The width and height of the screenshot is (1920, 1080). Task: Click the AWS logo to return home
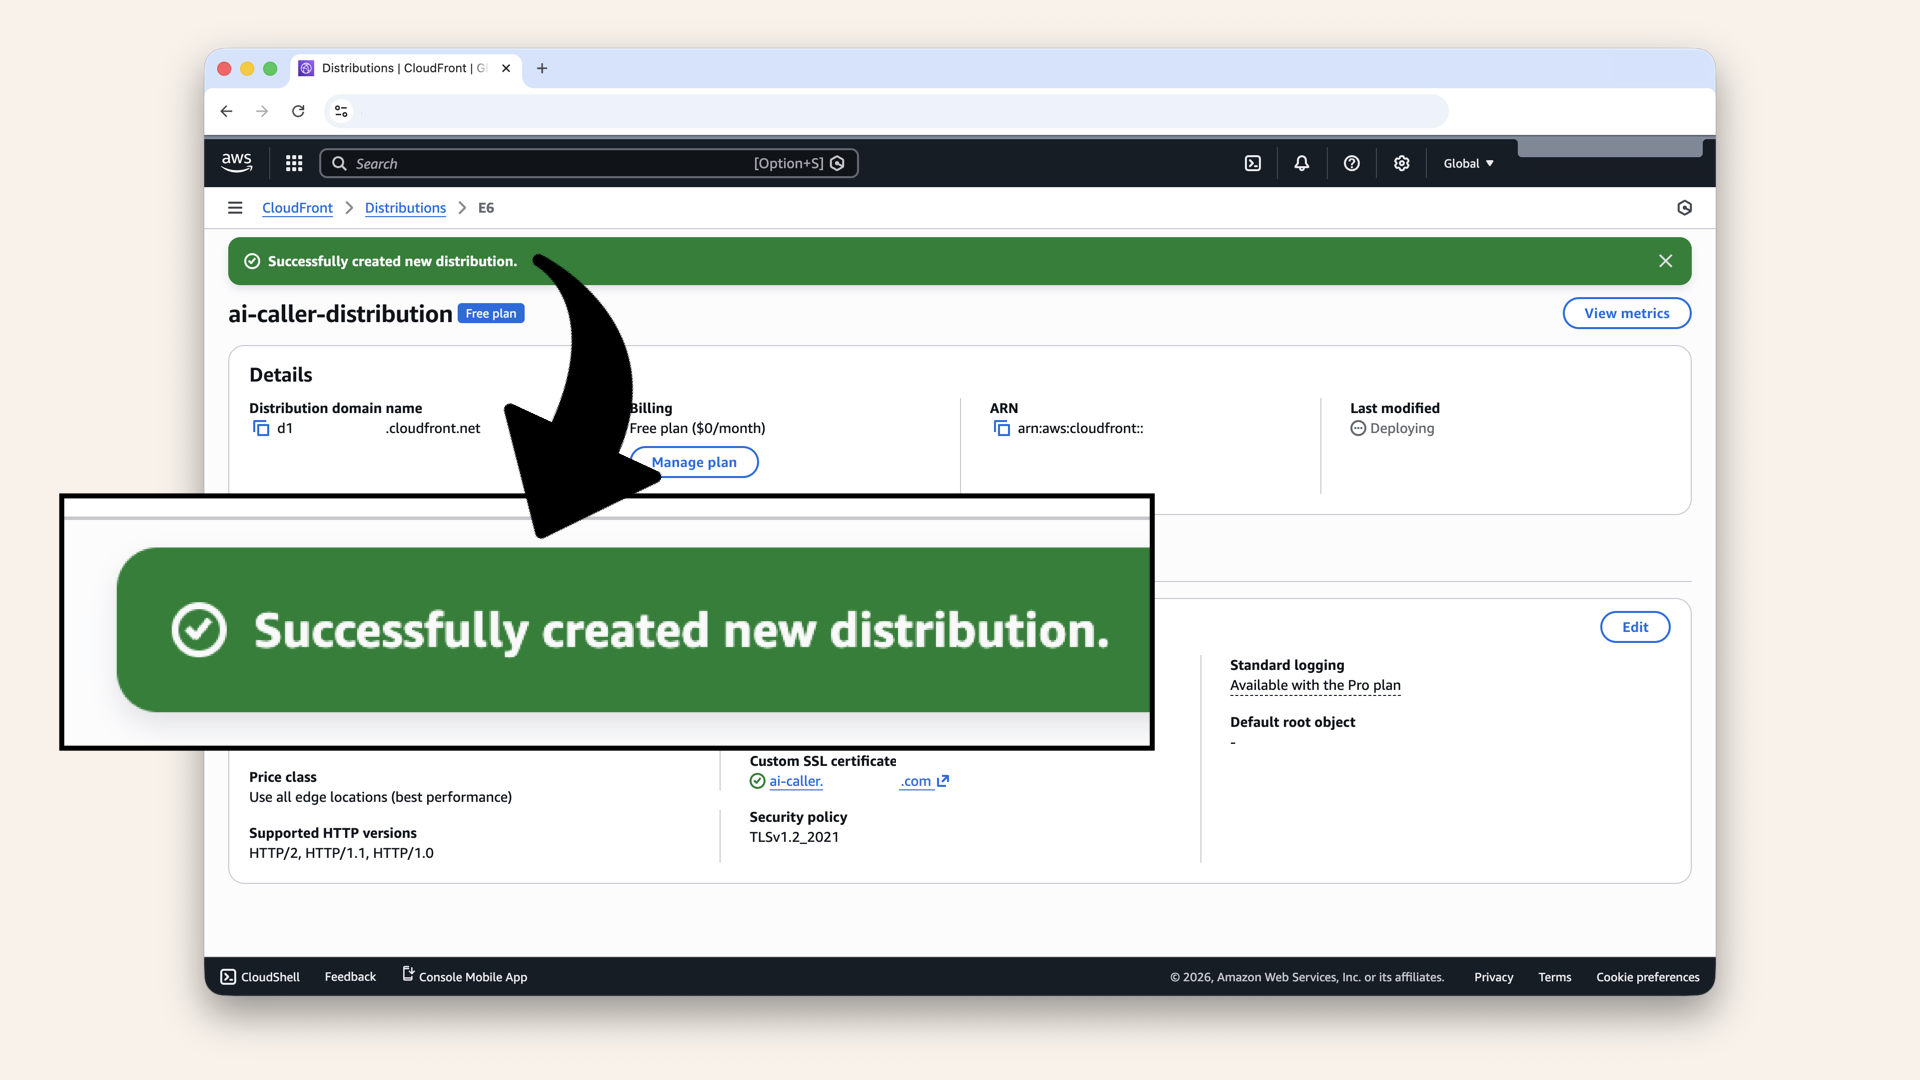[x=236, y=162]
